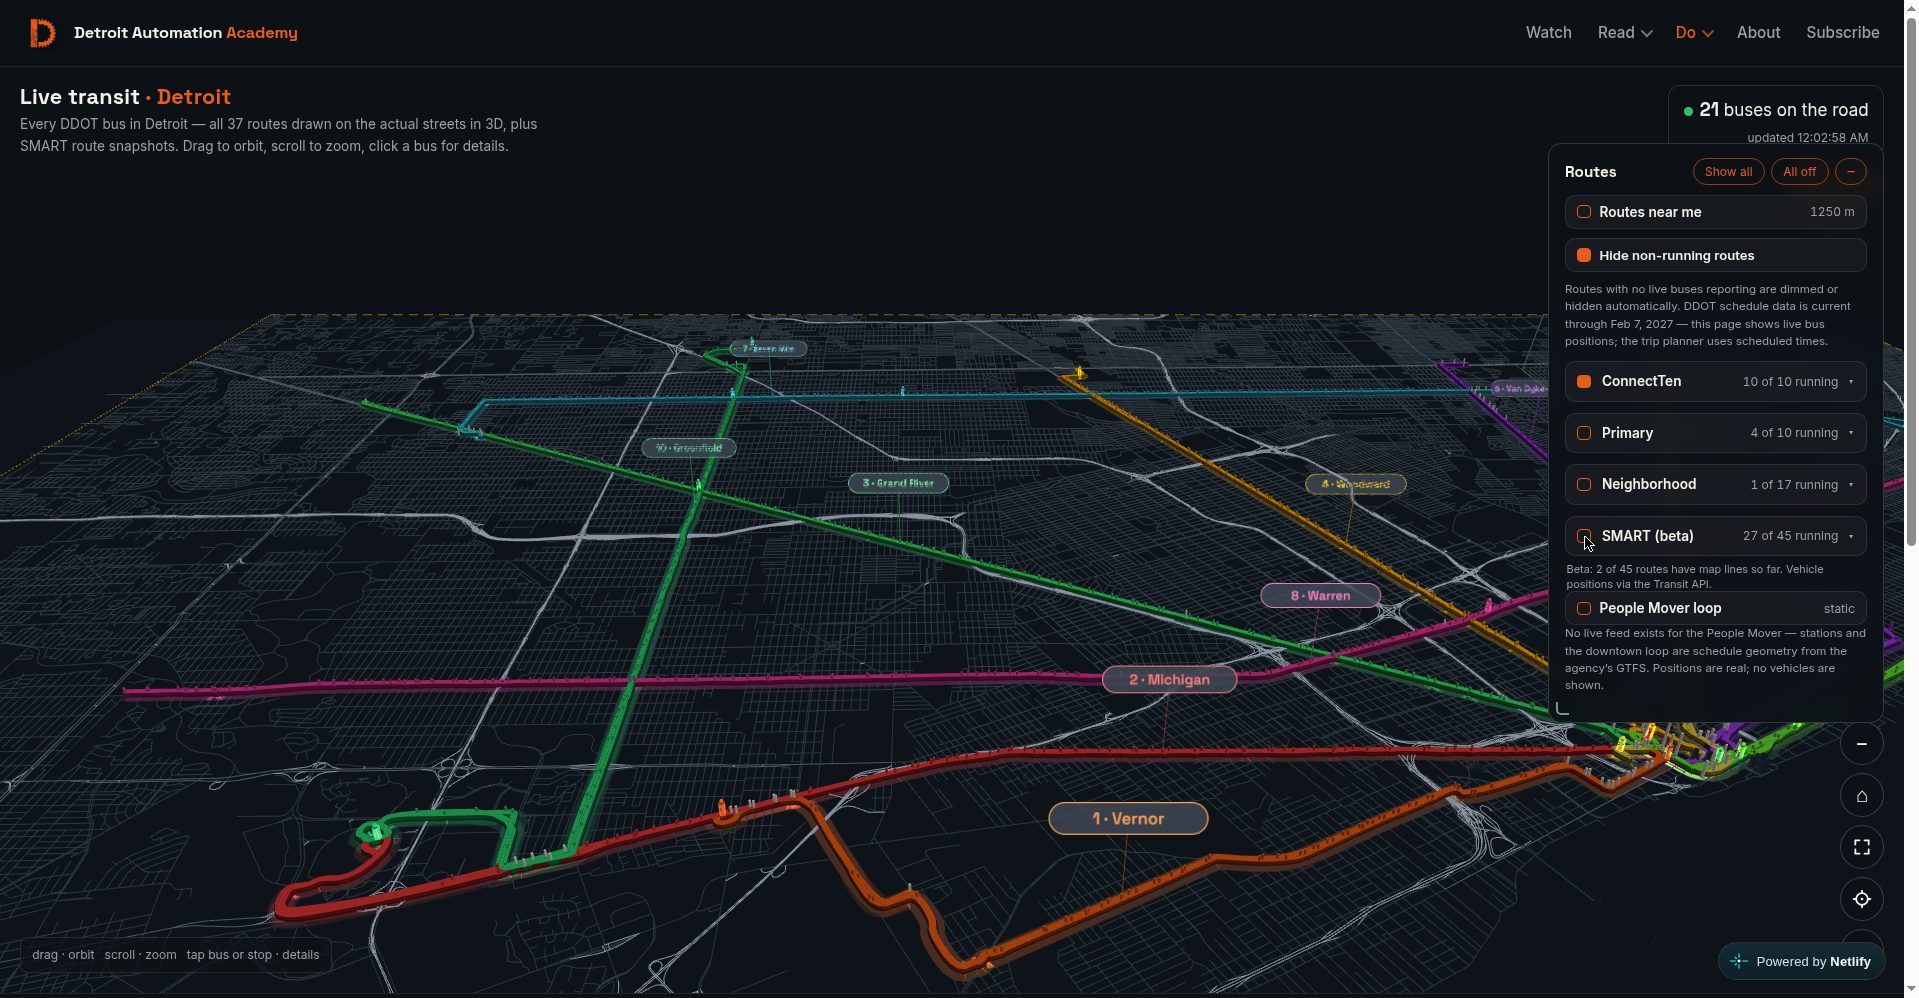Enable the Neighborhood routes checkbox

tap(1584, 485)
